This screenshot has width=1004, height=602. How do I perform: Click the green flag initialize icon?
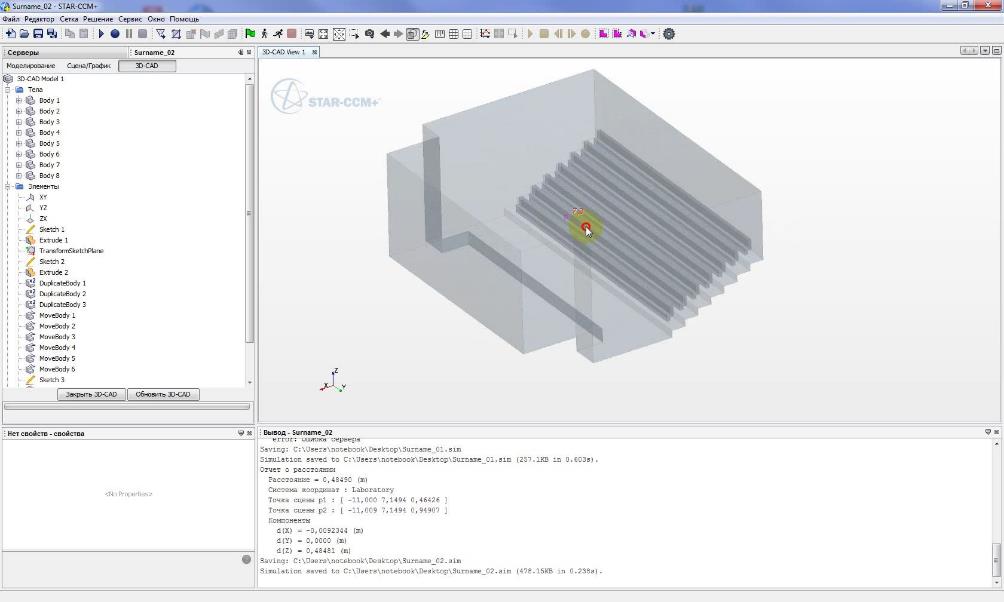[x=250, y=34]
